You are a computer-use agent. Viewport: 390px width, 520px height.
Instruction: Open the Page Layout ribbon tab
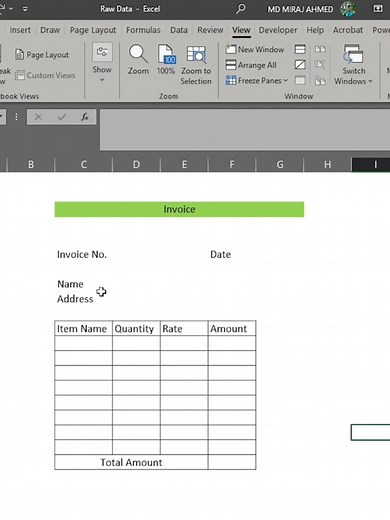point(93,30)
